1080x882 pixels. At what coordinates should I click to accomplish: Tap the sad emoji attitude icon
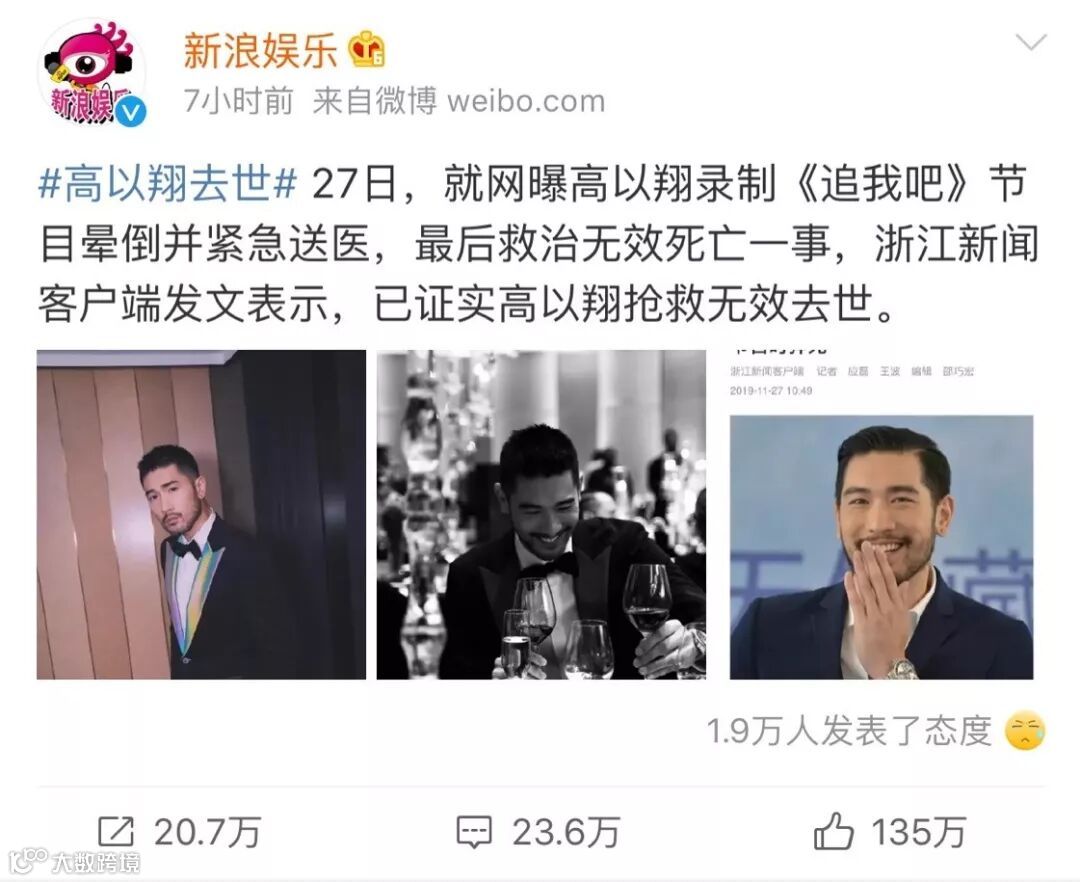pos(1025,731)
